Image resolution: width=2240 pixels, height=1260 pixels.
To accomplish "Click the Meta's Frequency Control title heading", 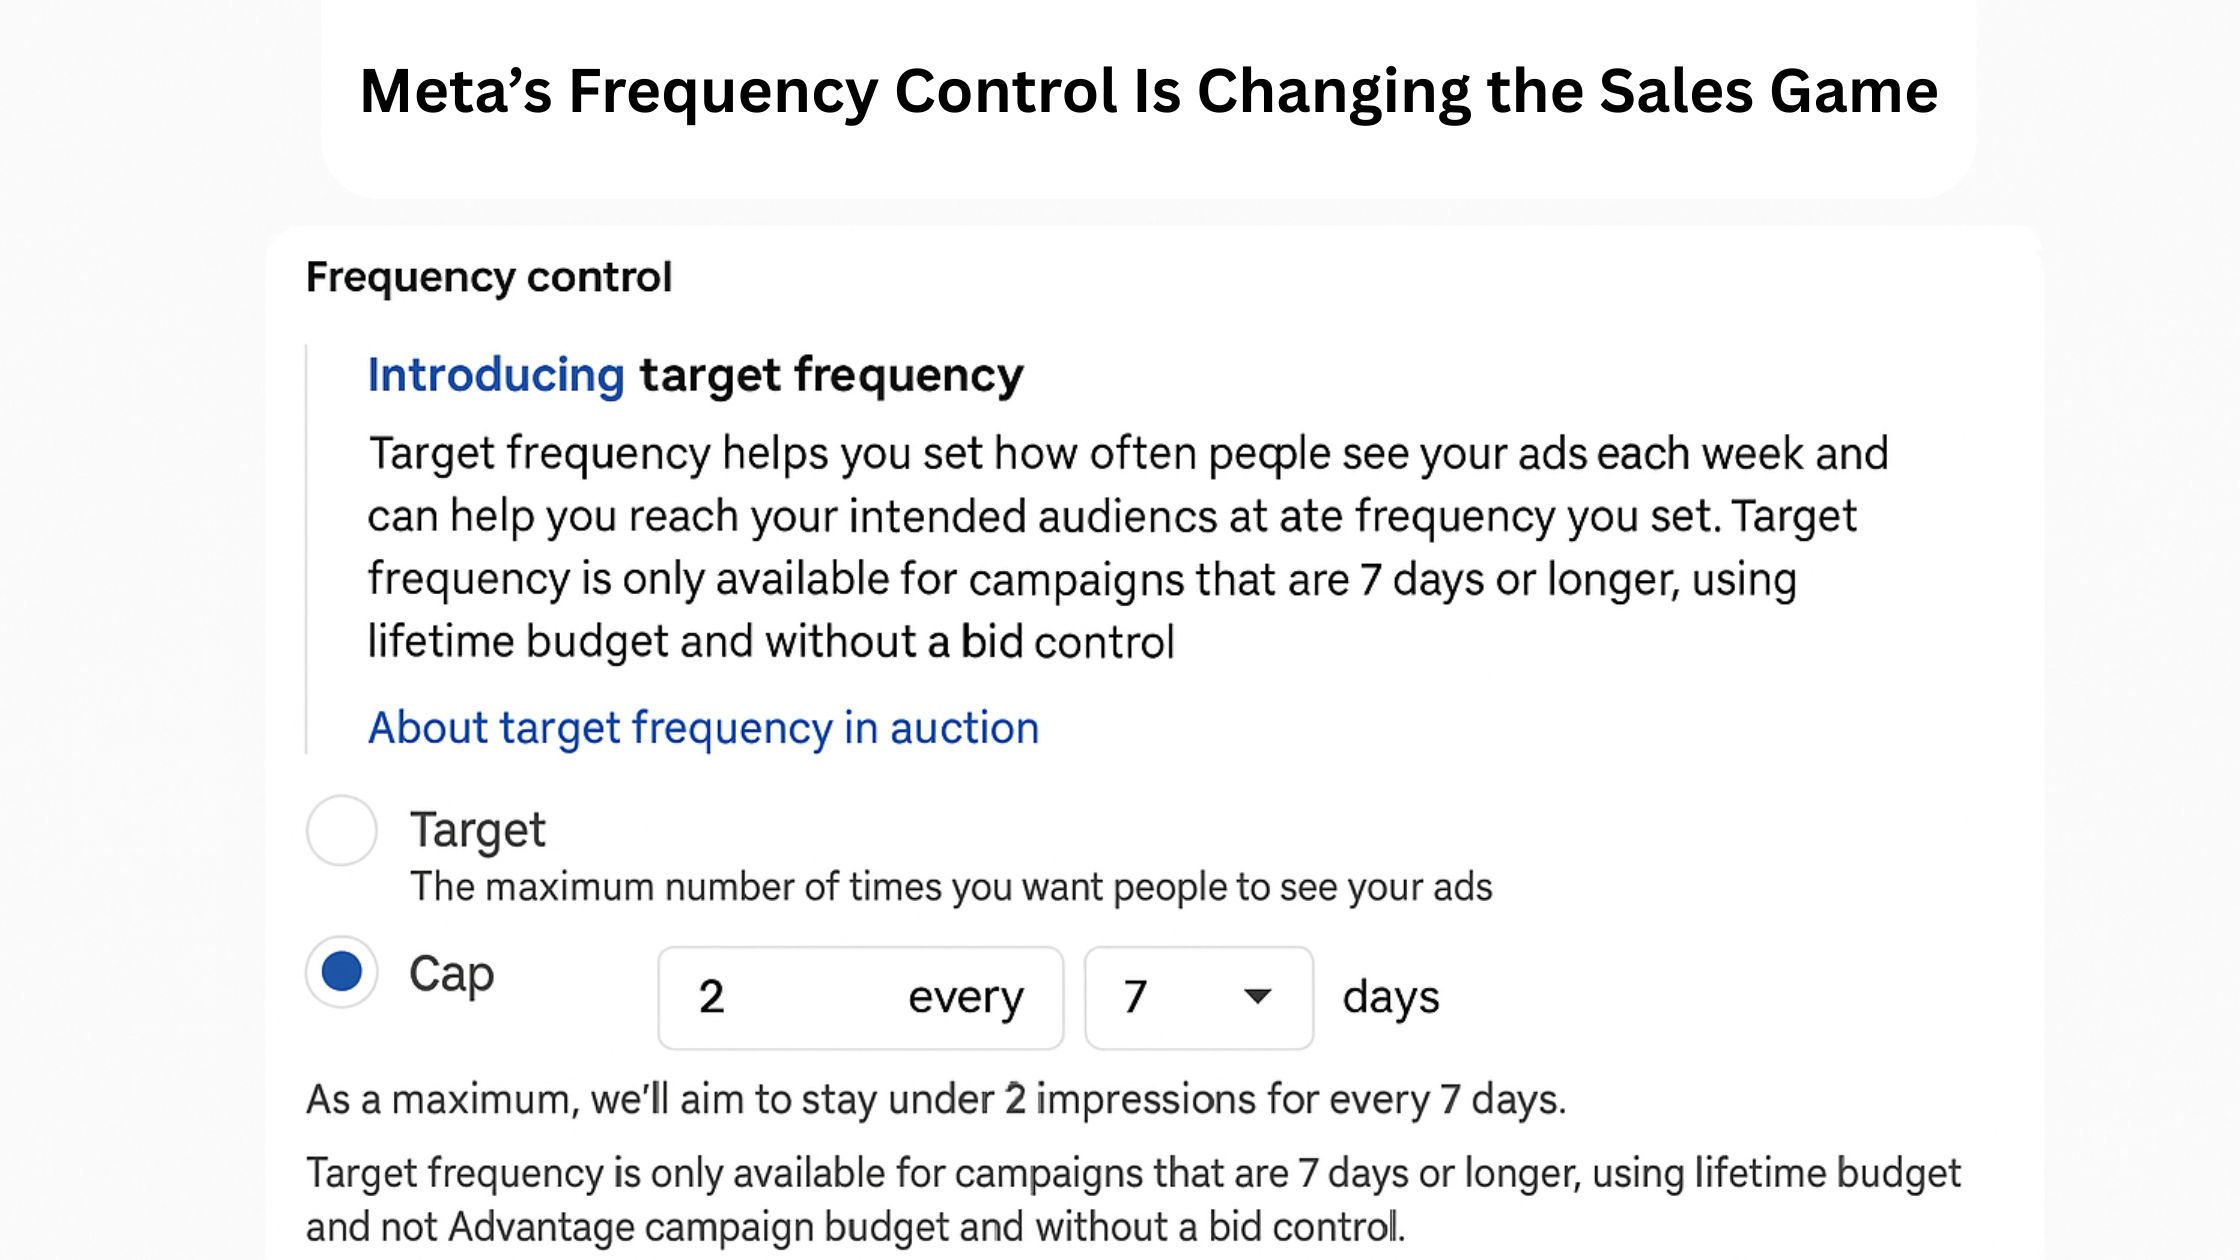I will click(1148, 91).
